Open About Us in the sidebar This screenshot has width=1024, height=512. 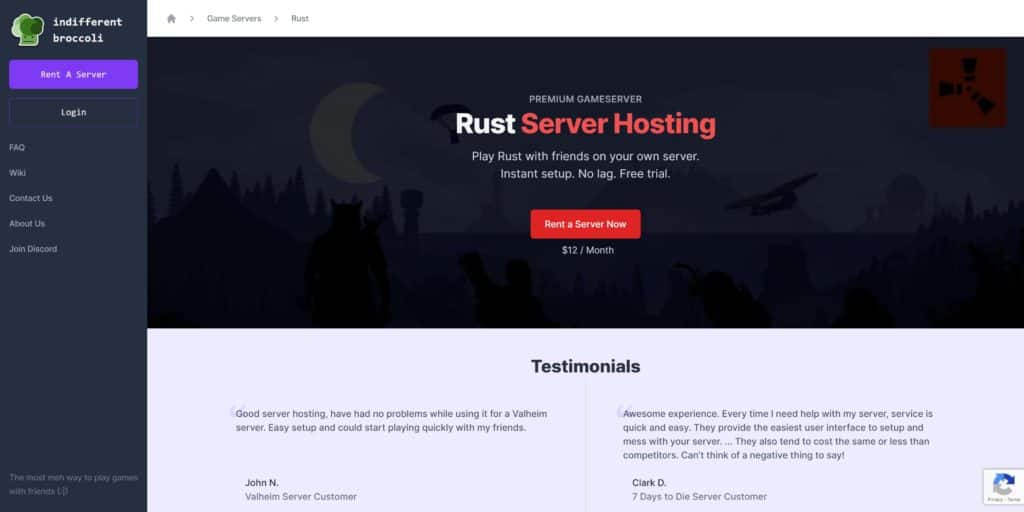27,223
